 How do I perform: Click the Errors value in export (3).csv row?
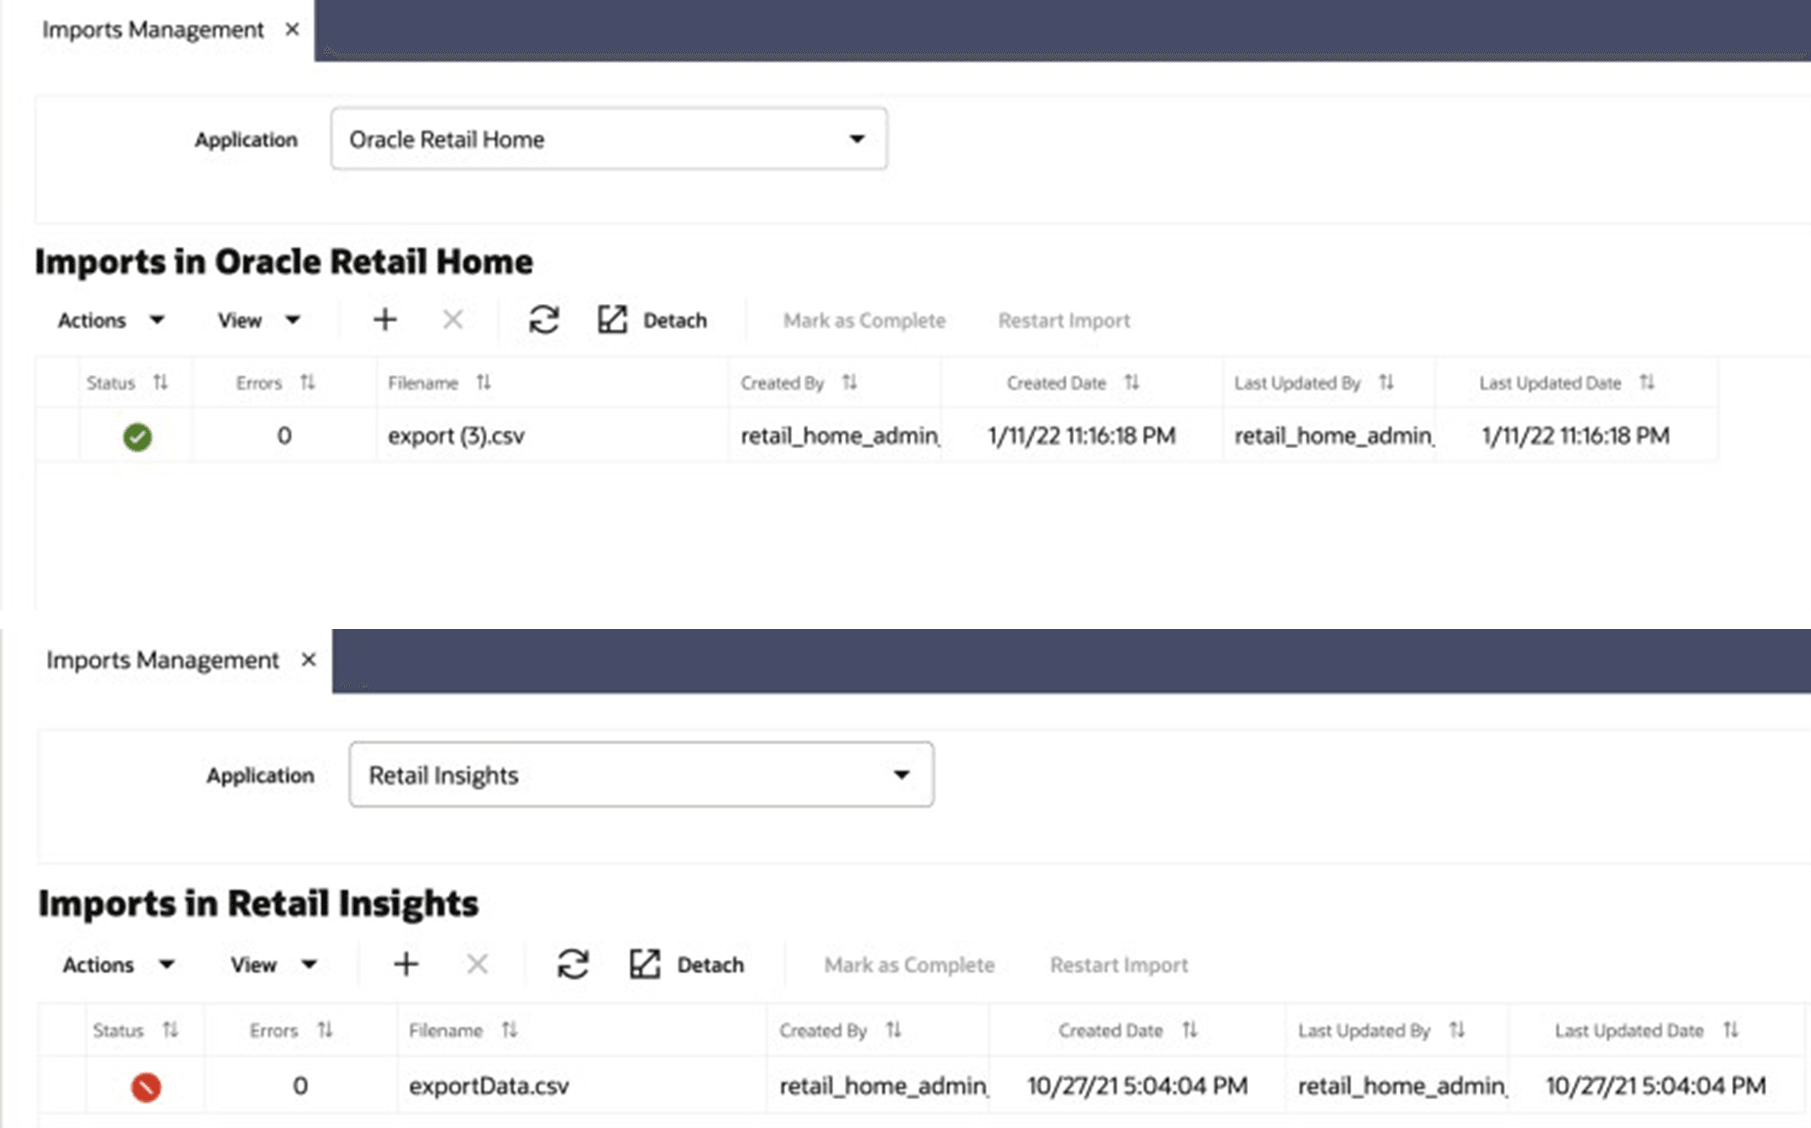pos(284,436)
